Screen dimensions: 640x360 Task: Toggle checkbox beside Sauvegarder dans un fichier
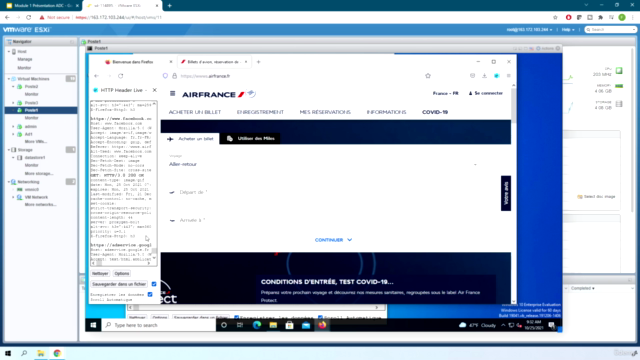154,284
